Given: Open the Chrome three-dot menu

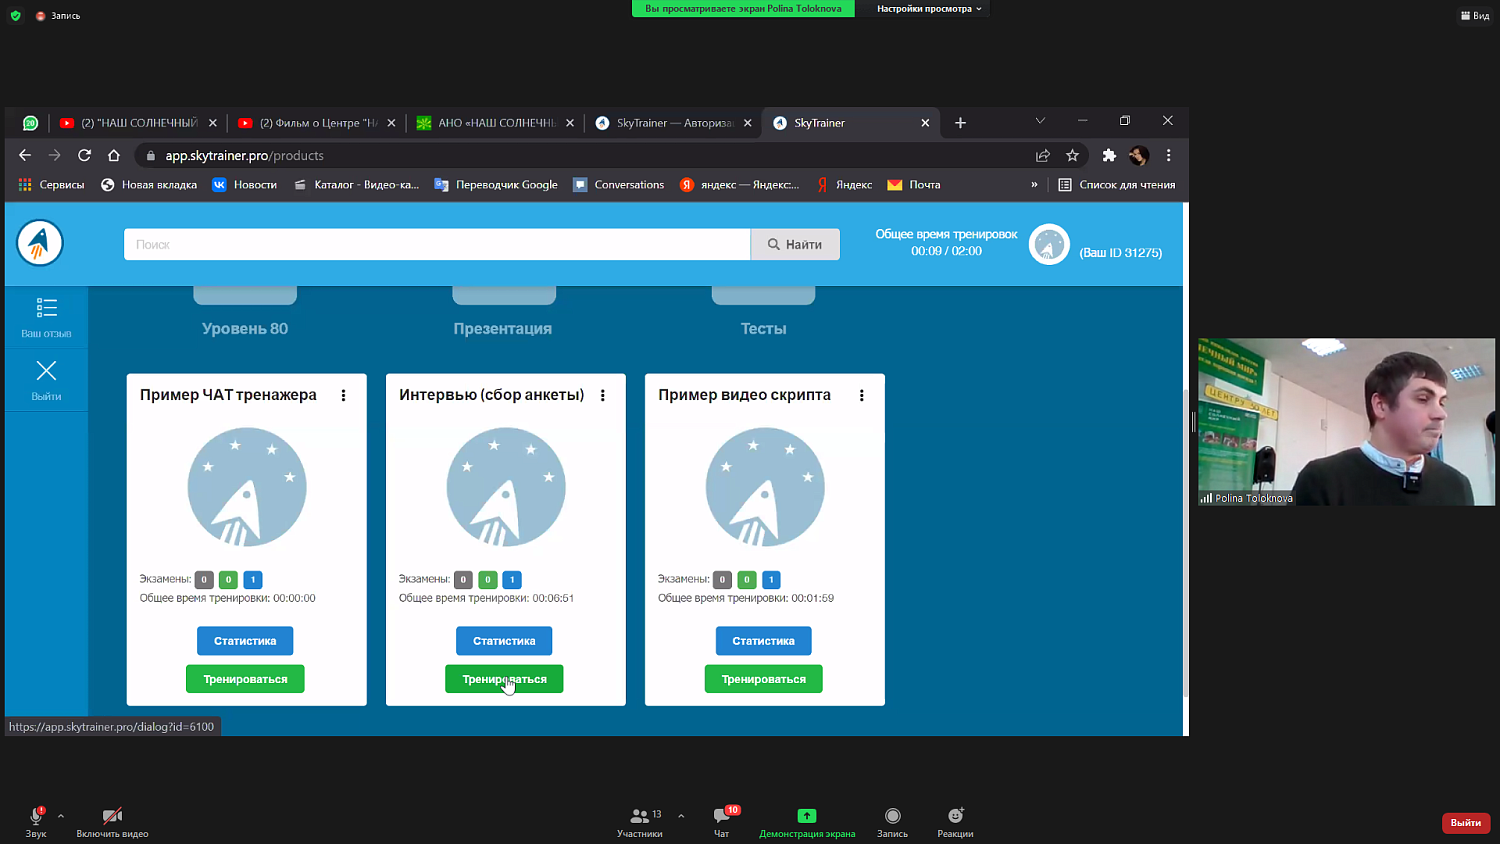Looking at the screenshot, I should pos(1168,155).
